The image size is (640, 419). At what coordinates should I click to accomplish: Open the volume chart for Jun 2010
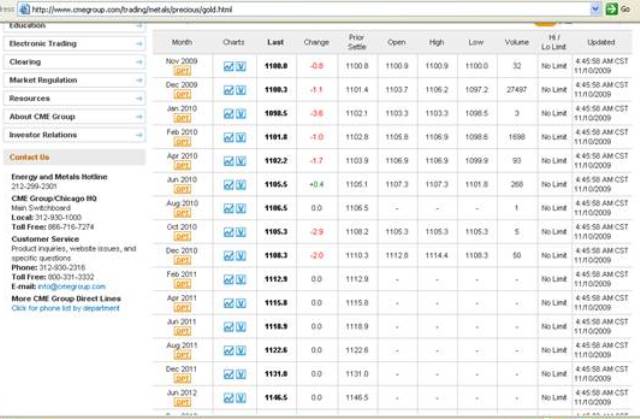[x=241, y=184]
